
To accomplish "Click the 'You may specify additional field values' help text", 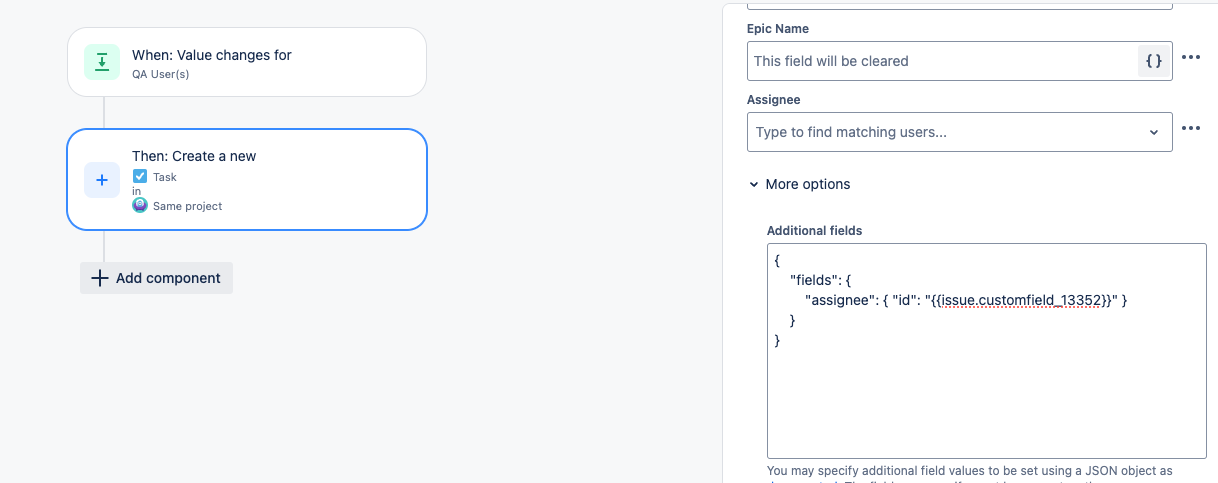I will click(970, 470).
